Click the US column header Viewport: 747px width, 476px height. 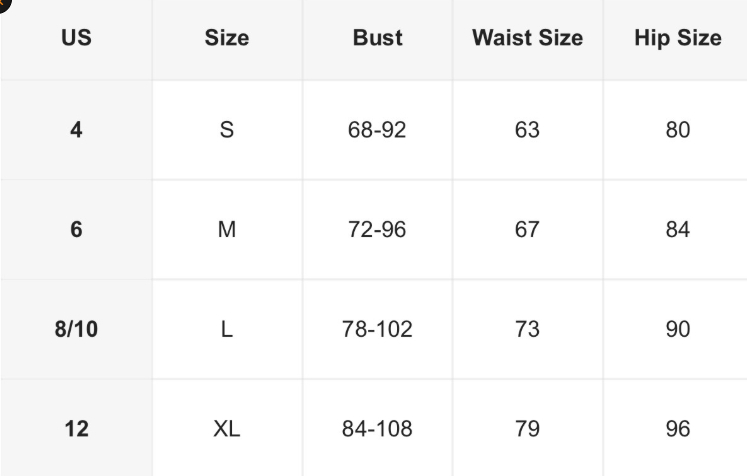[x=76, y=39]
